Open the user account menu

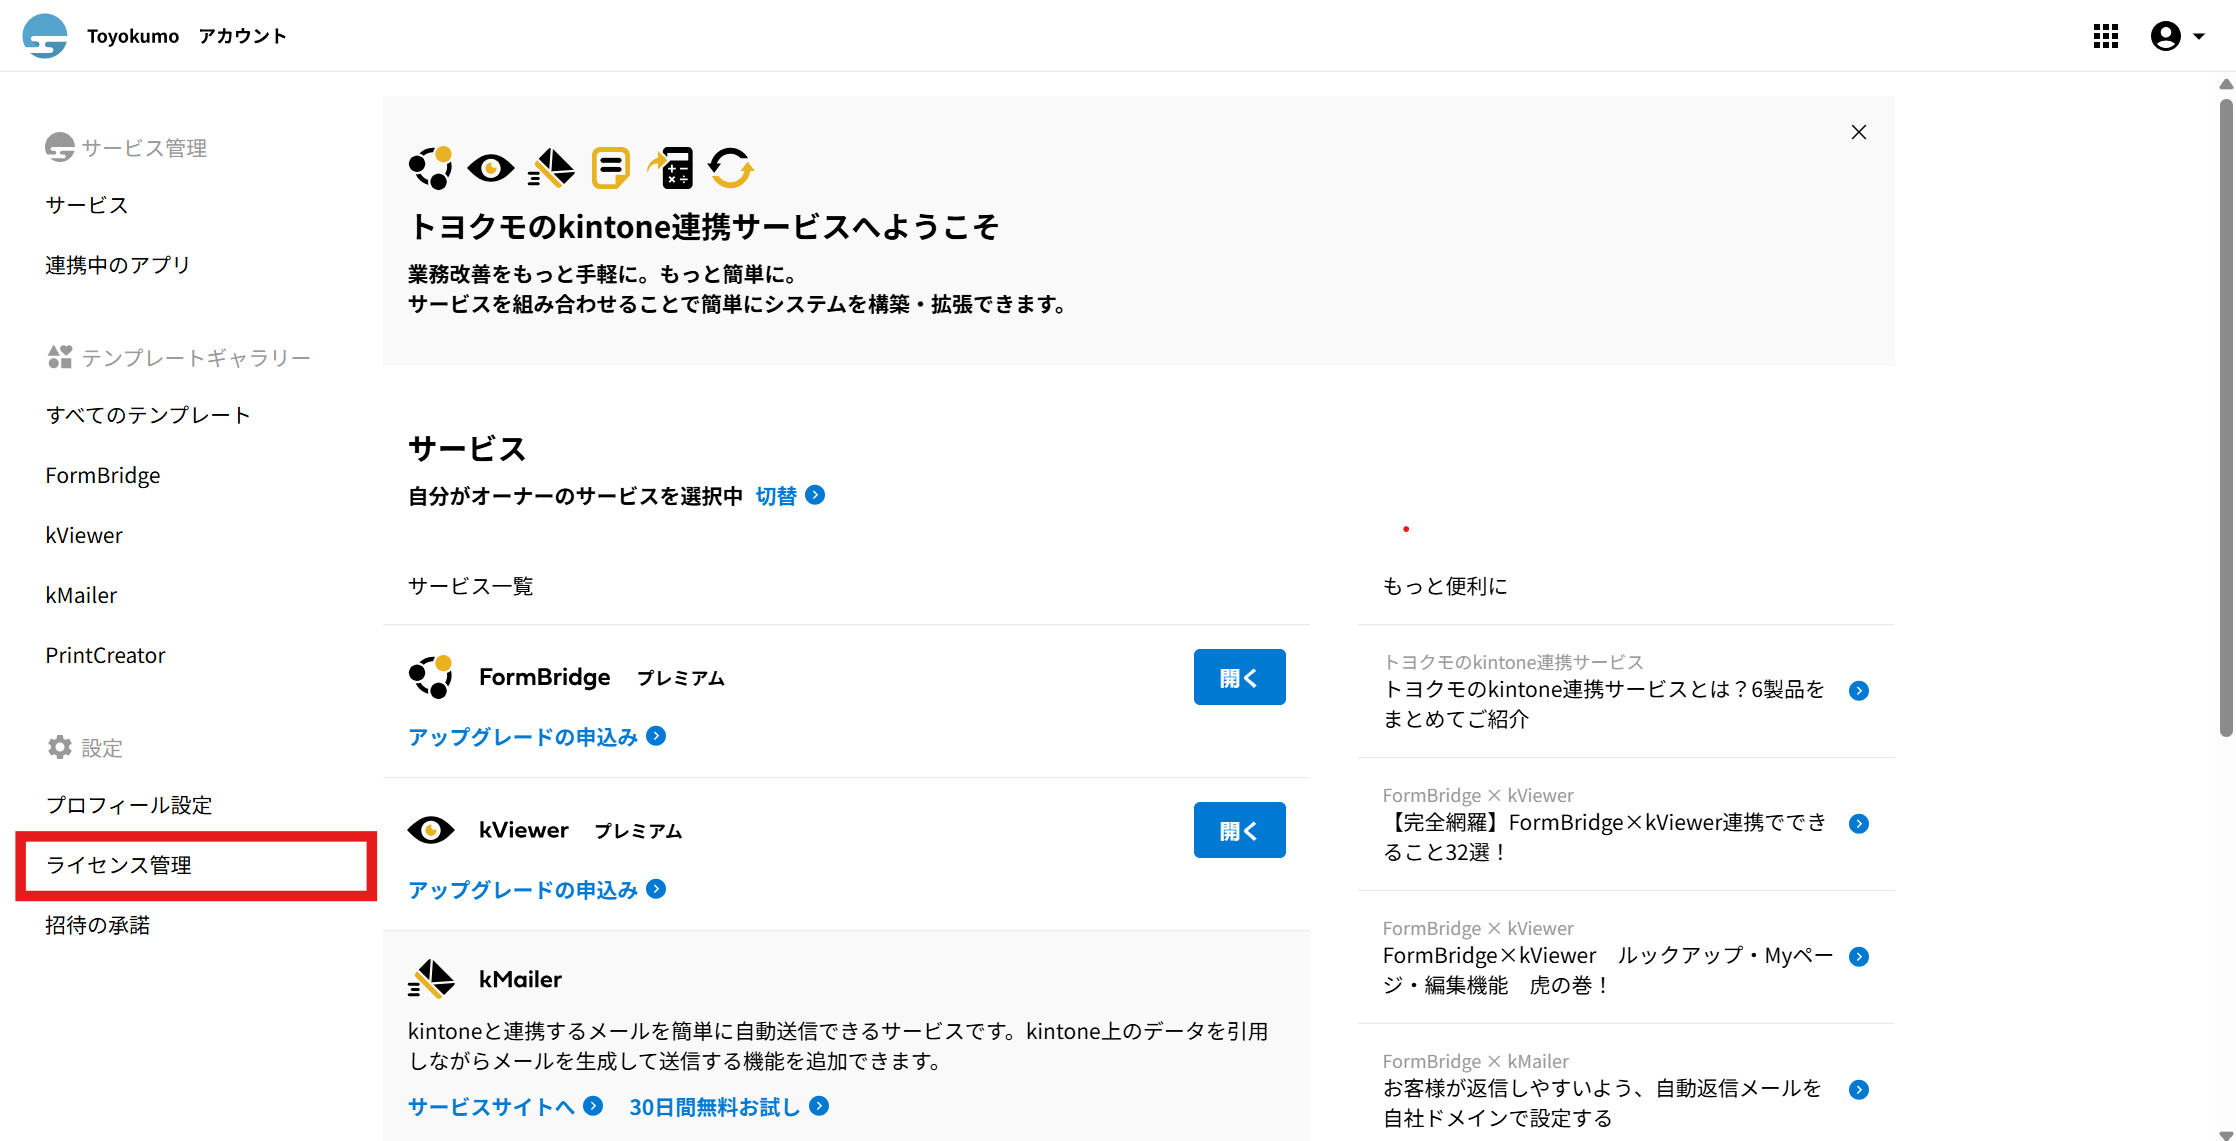(x=2177, y=36)
